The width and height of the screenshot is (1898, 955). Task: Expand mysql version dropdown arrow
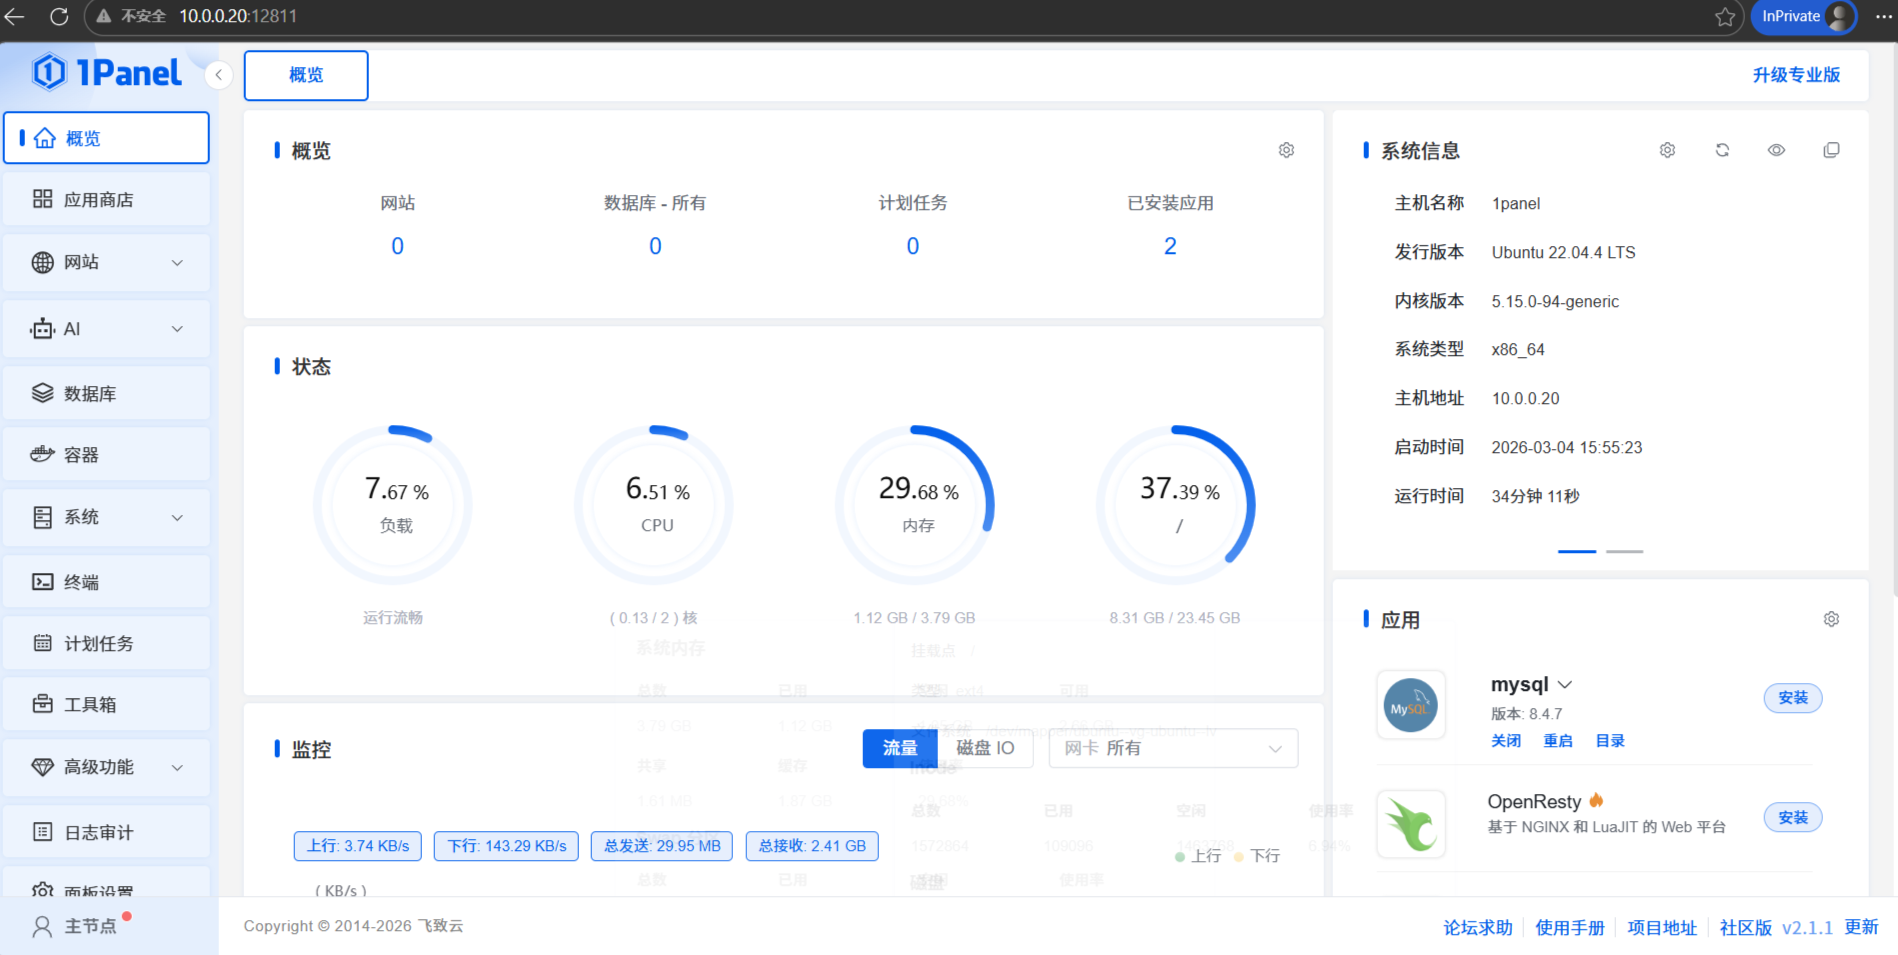(x=1565, y=685)
